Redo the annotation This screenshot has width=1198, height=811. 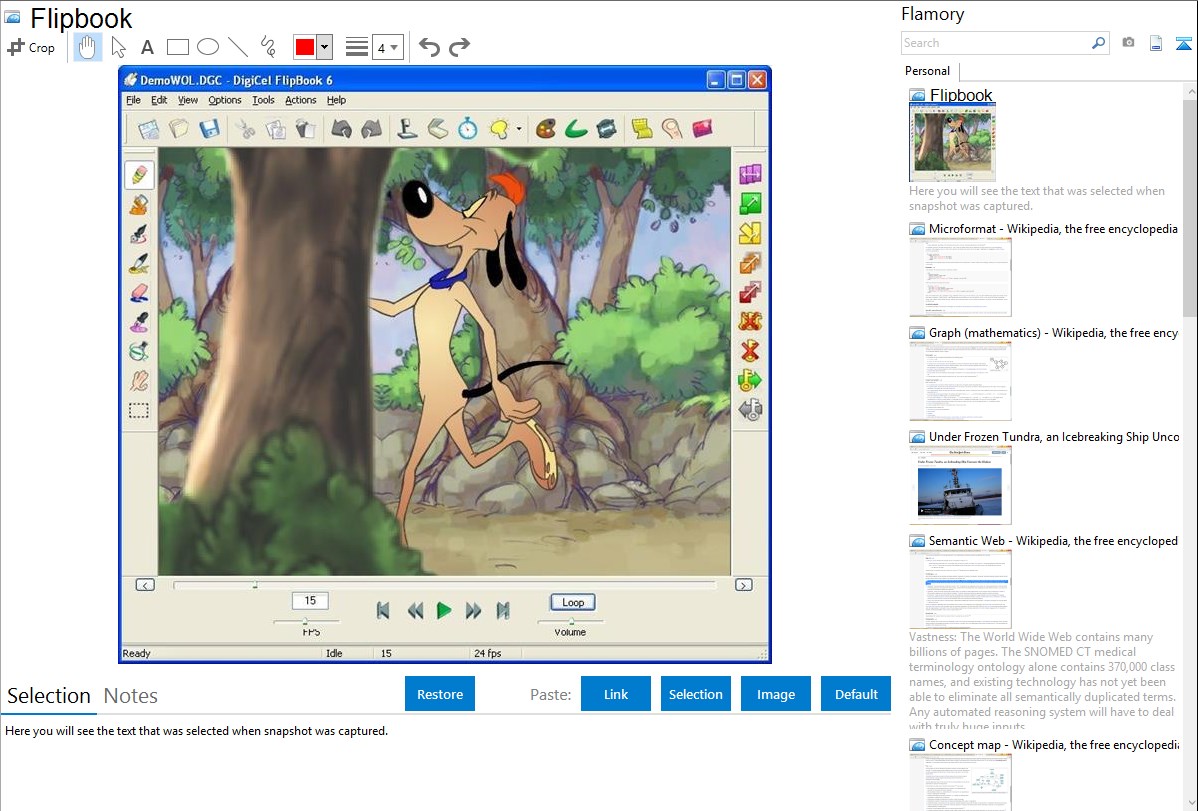click(459, 47)
